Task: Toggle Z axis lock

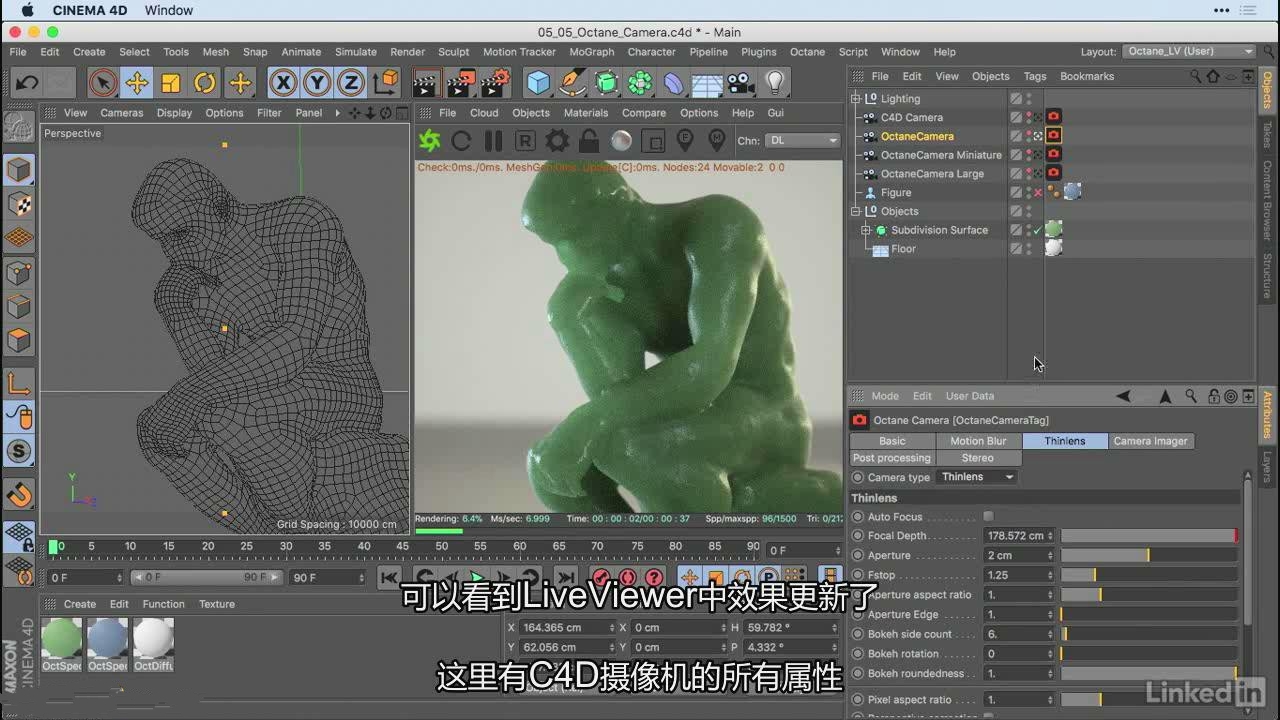Action: pyautogui.click(x=351, y=83)
